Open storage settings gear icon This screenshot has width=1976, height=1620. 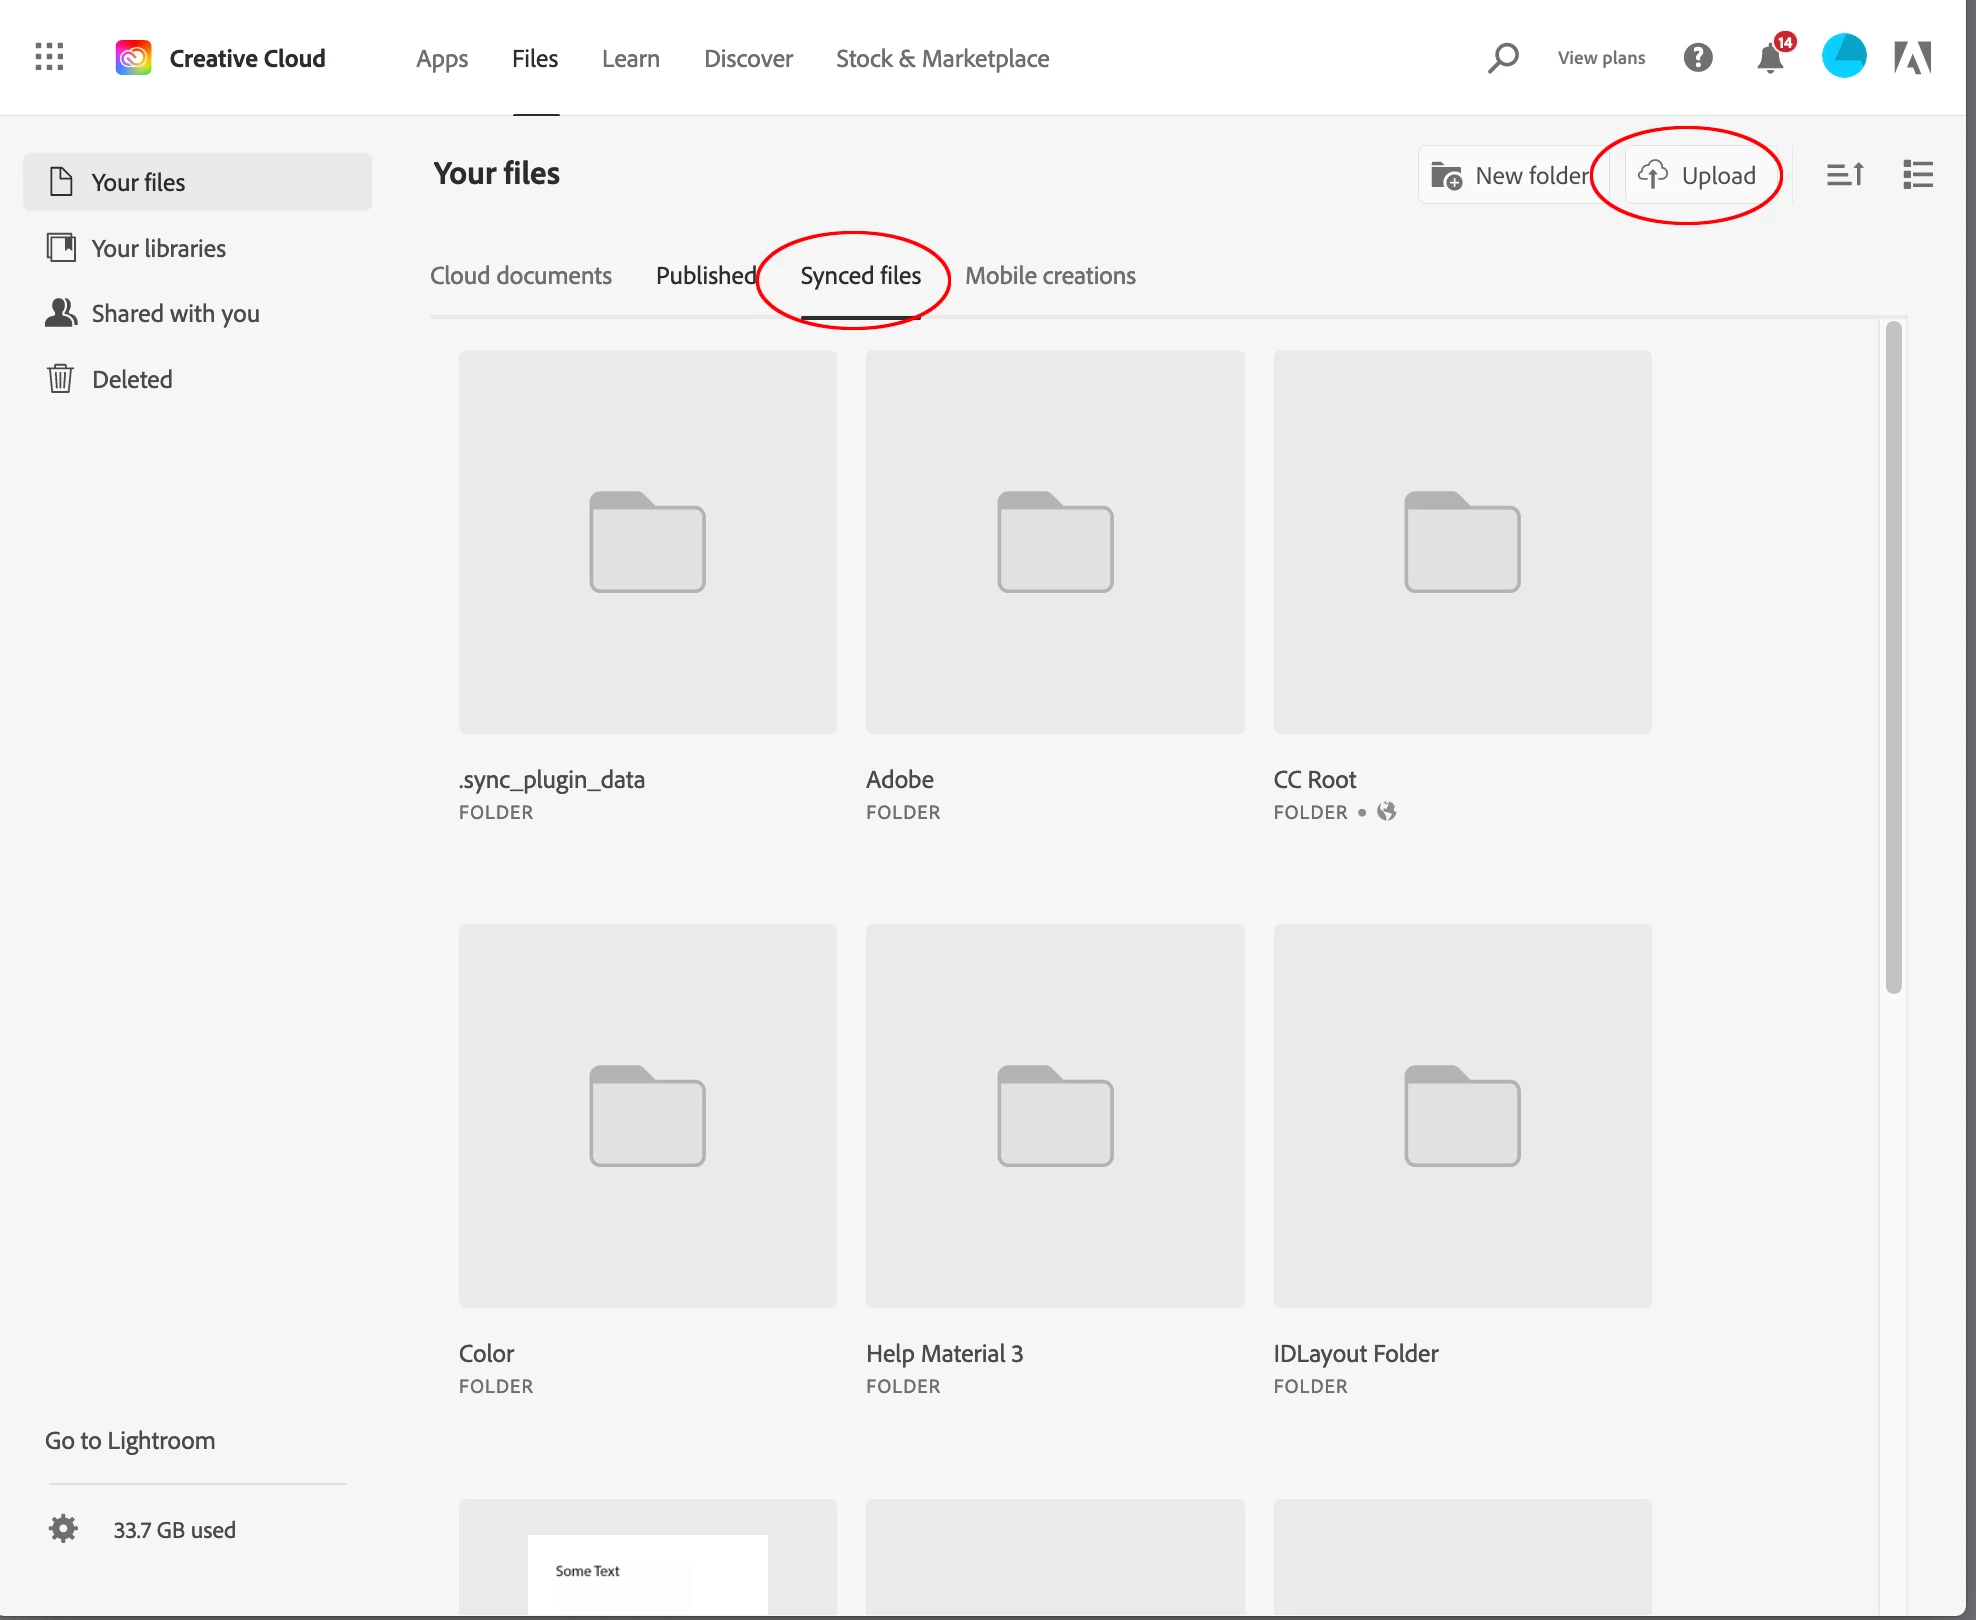(x=63, y=1529)
